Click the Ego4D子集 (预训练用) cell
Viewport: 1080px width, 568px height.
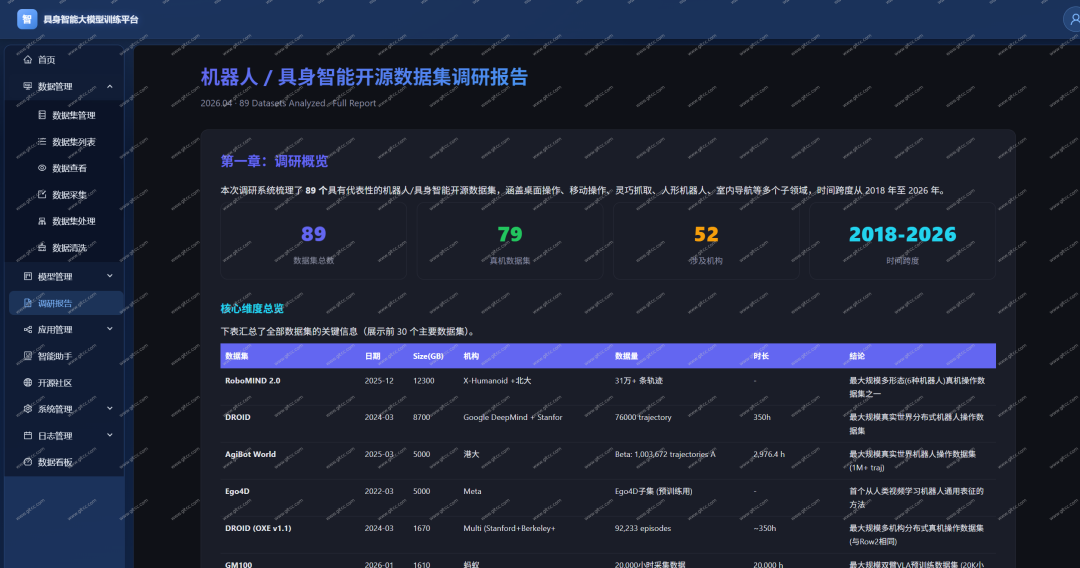pyautogui.click(x=654, y=492)
